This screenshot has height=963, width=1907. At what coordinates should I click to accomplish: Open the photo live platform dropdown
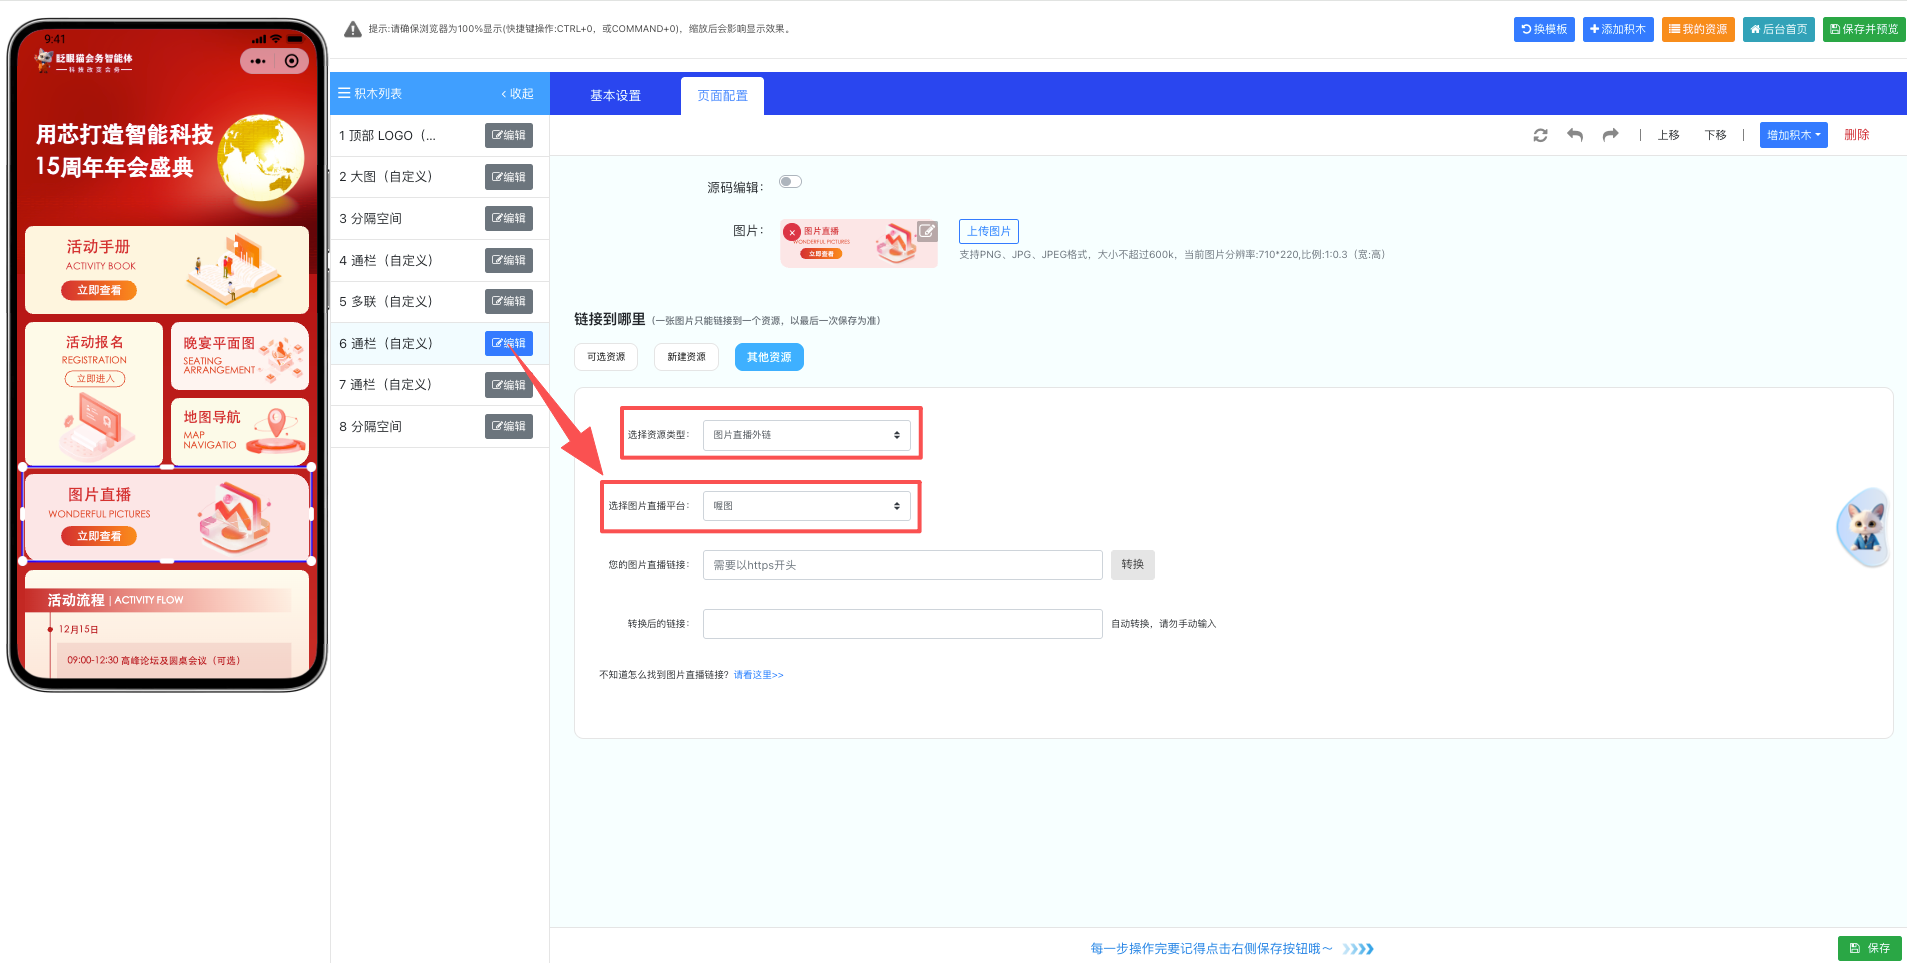click(x=806, y=506)
